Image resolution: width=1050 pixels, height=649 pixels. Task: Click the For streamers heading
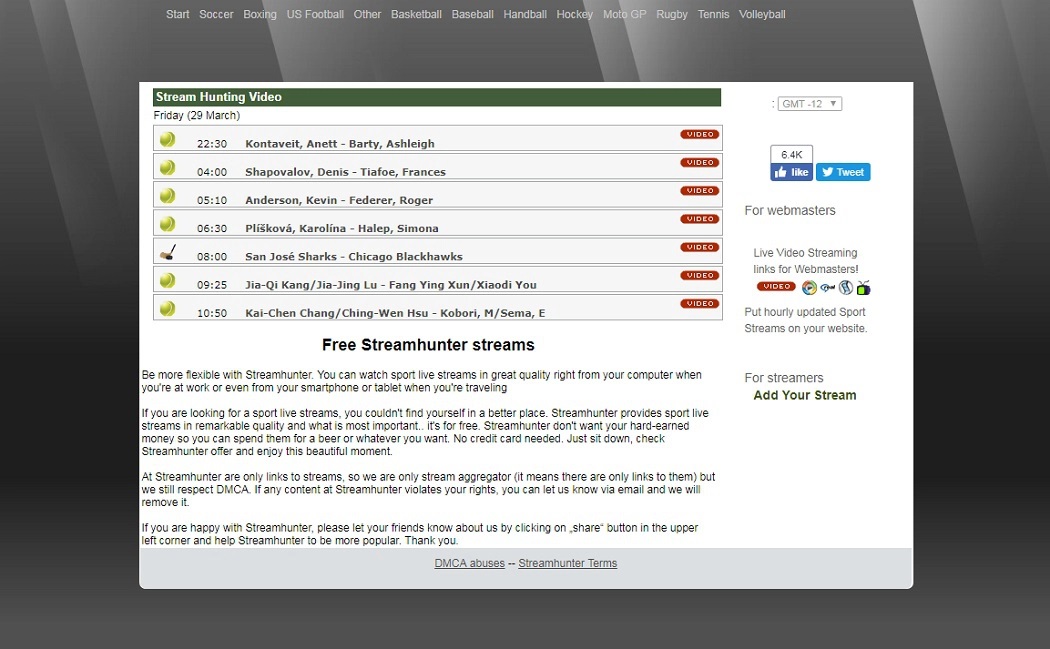click(x=784, y=378)
